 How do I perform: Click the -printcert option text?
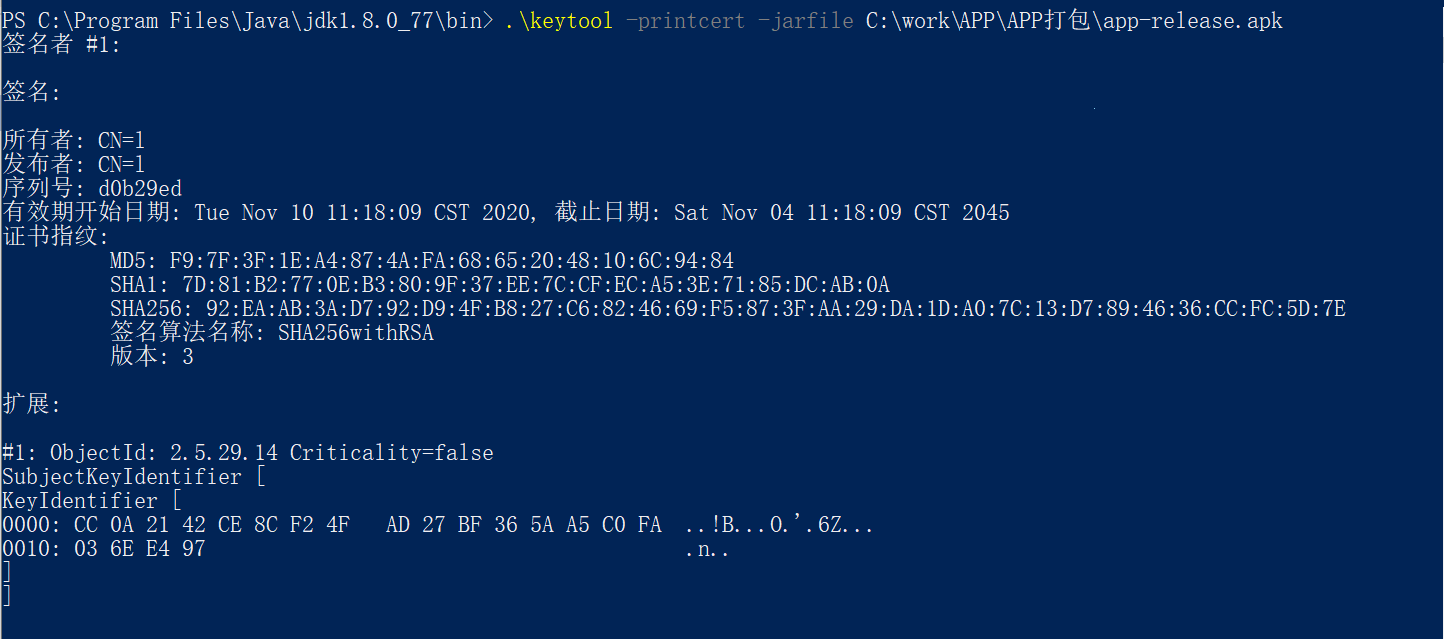tap(684, 20)
